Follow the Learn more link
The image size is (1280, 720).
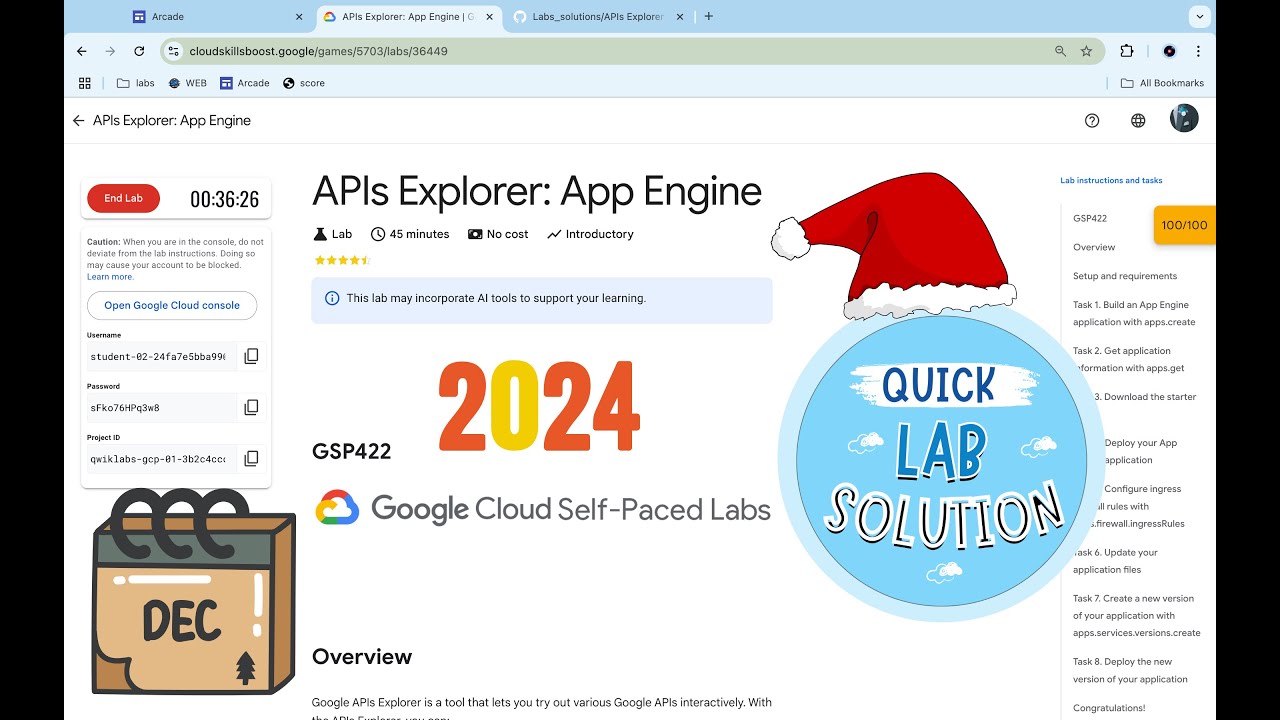(110, 277)
